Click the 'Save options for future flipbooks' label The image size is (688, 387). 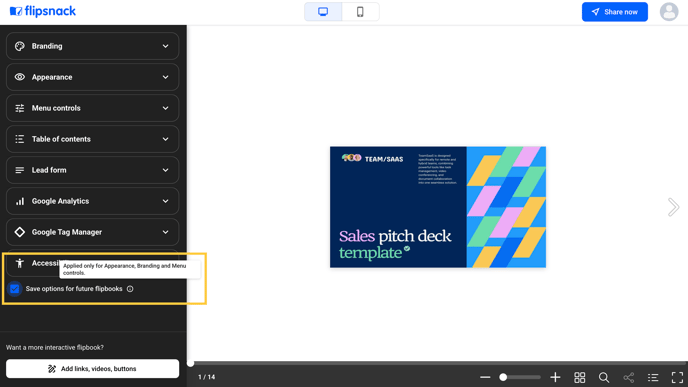74,289
